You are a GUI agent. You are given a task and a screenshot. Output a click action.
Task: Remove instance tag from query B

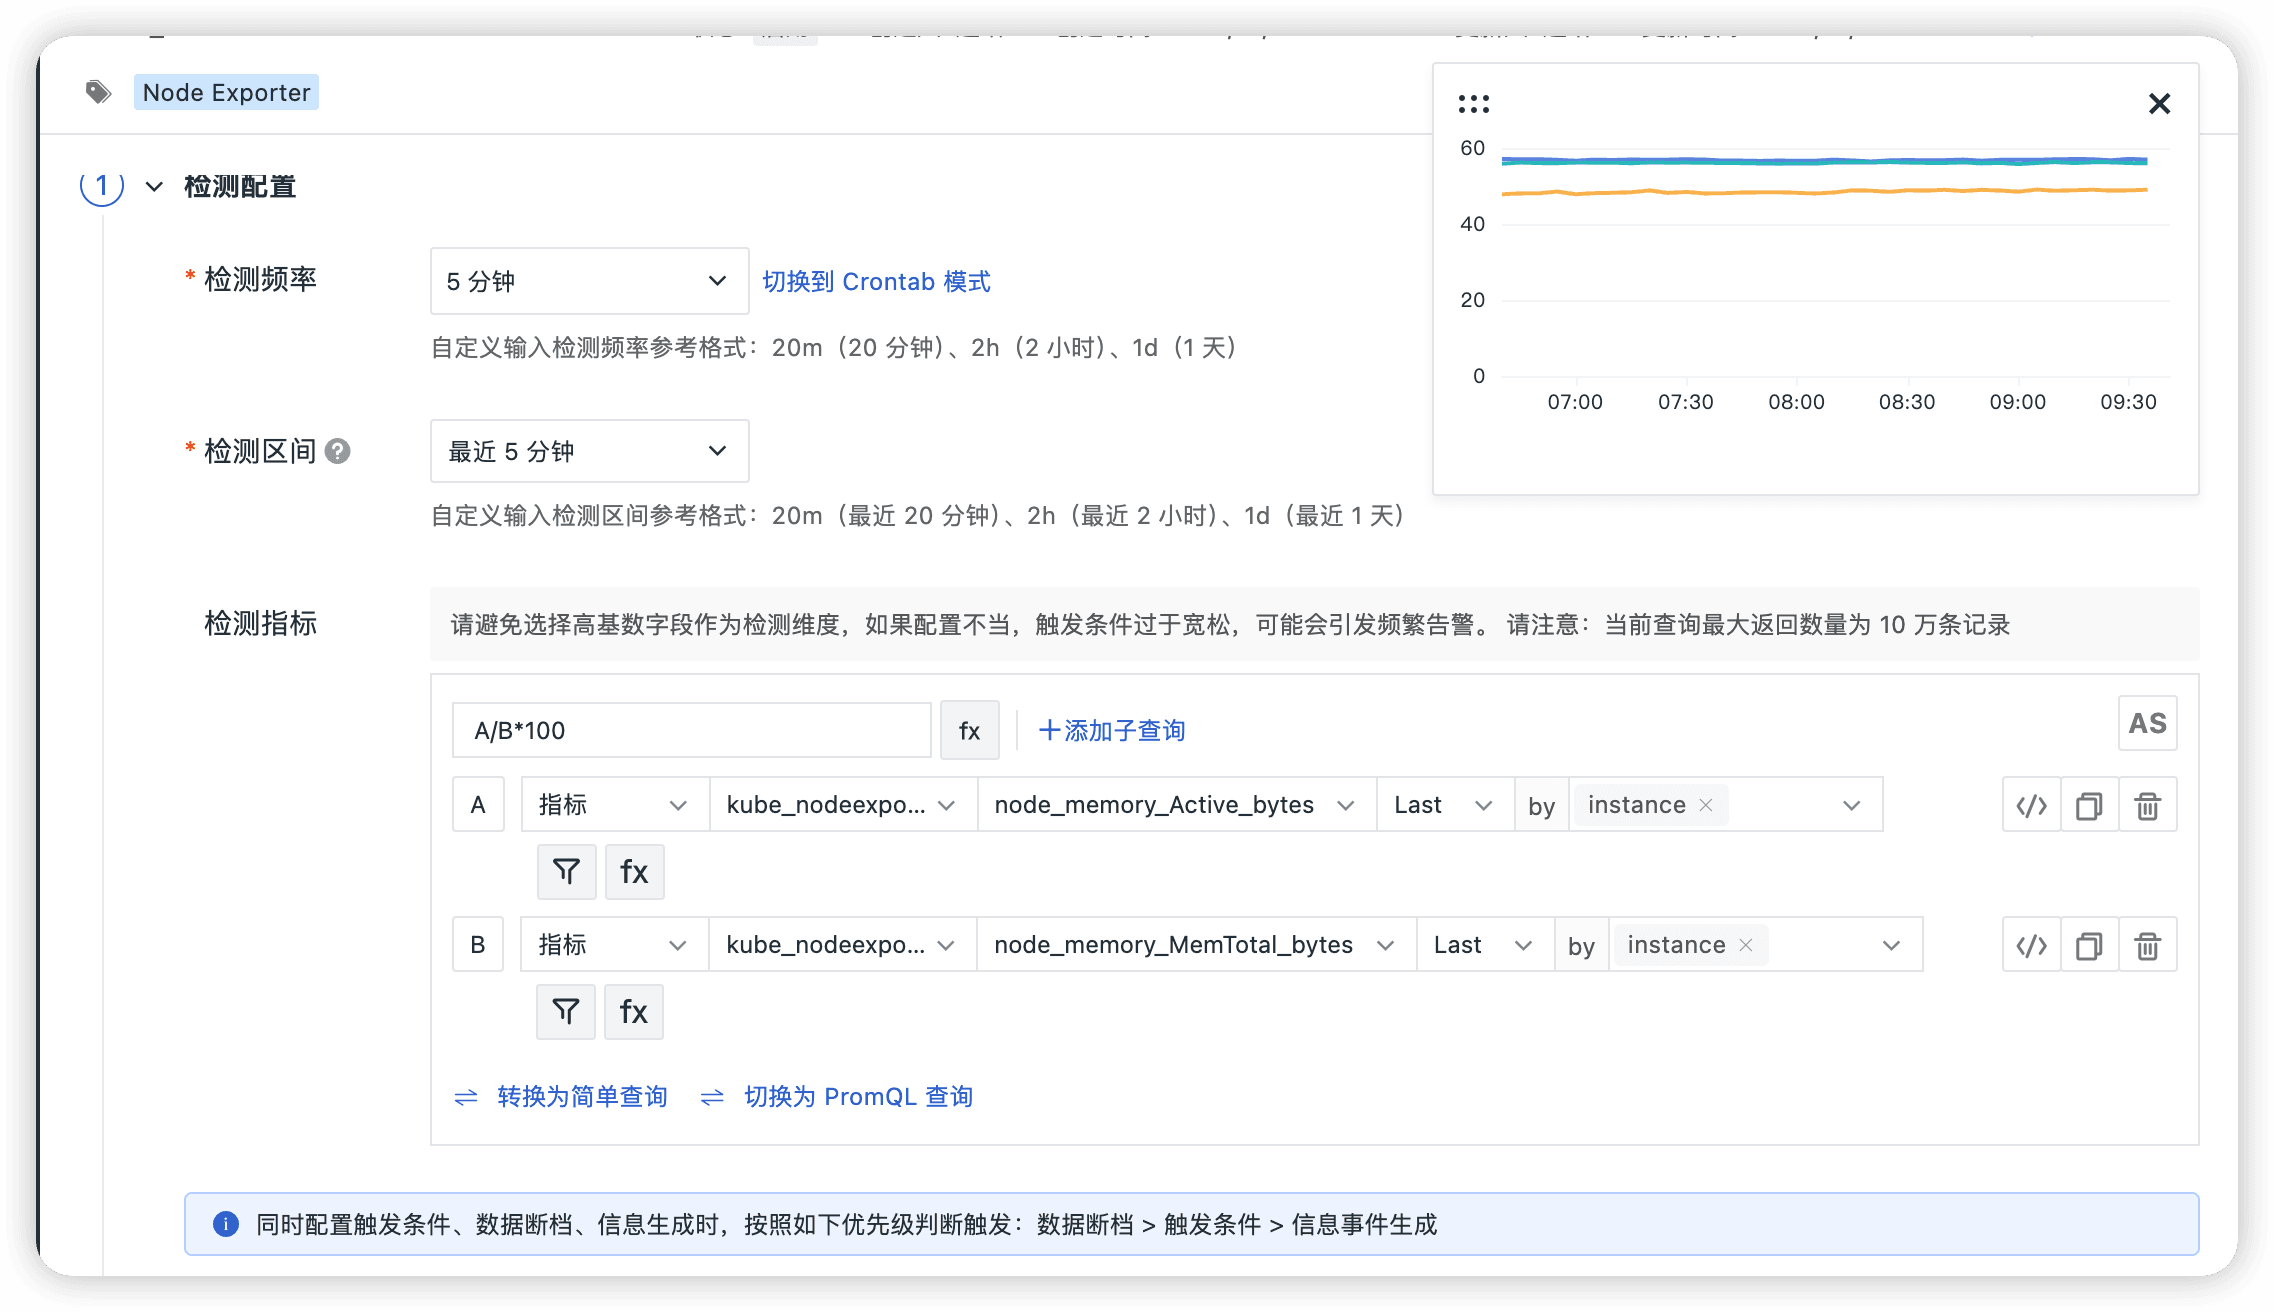click(x=1746, y=945)
